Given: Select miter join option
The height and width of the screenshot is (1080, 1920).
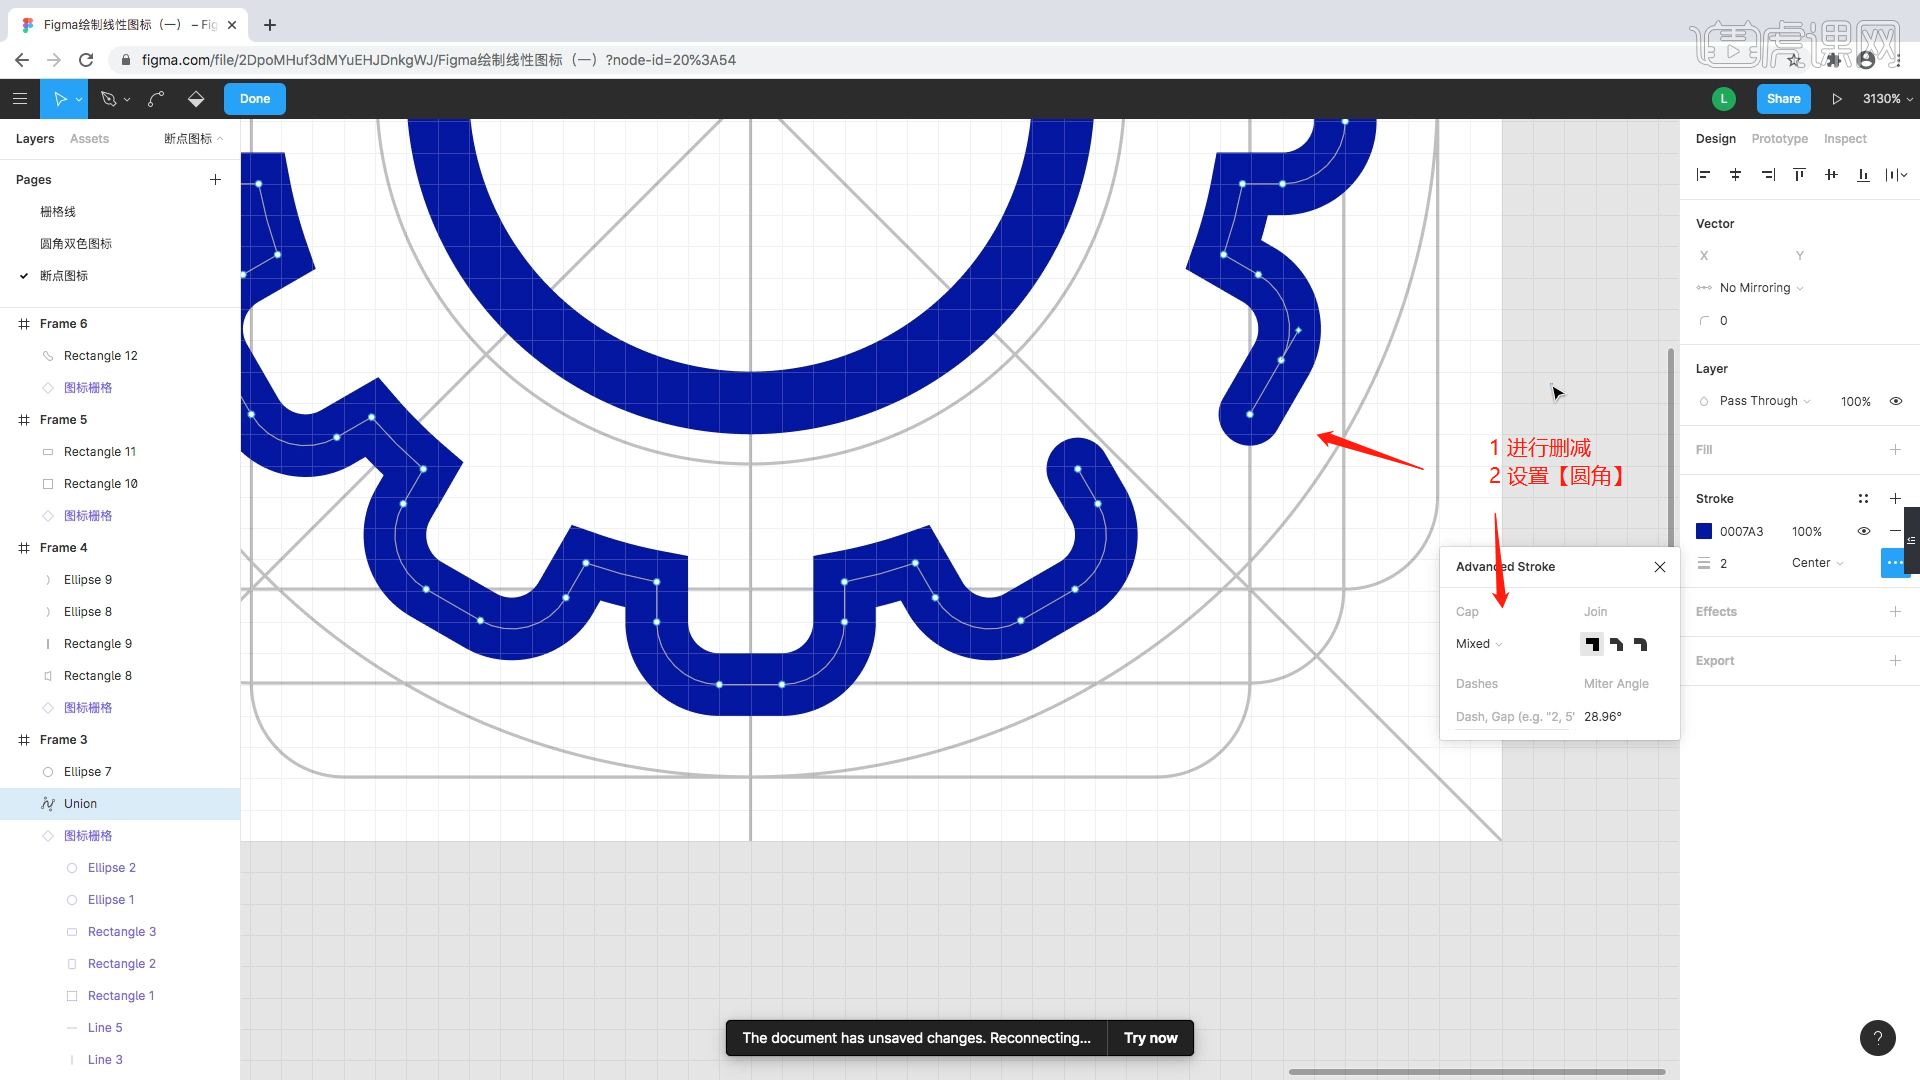Looking at the screenshot, I should (x=1592, y=645).
